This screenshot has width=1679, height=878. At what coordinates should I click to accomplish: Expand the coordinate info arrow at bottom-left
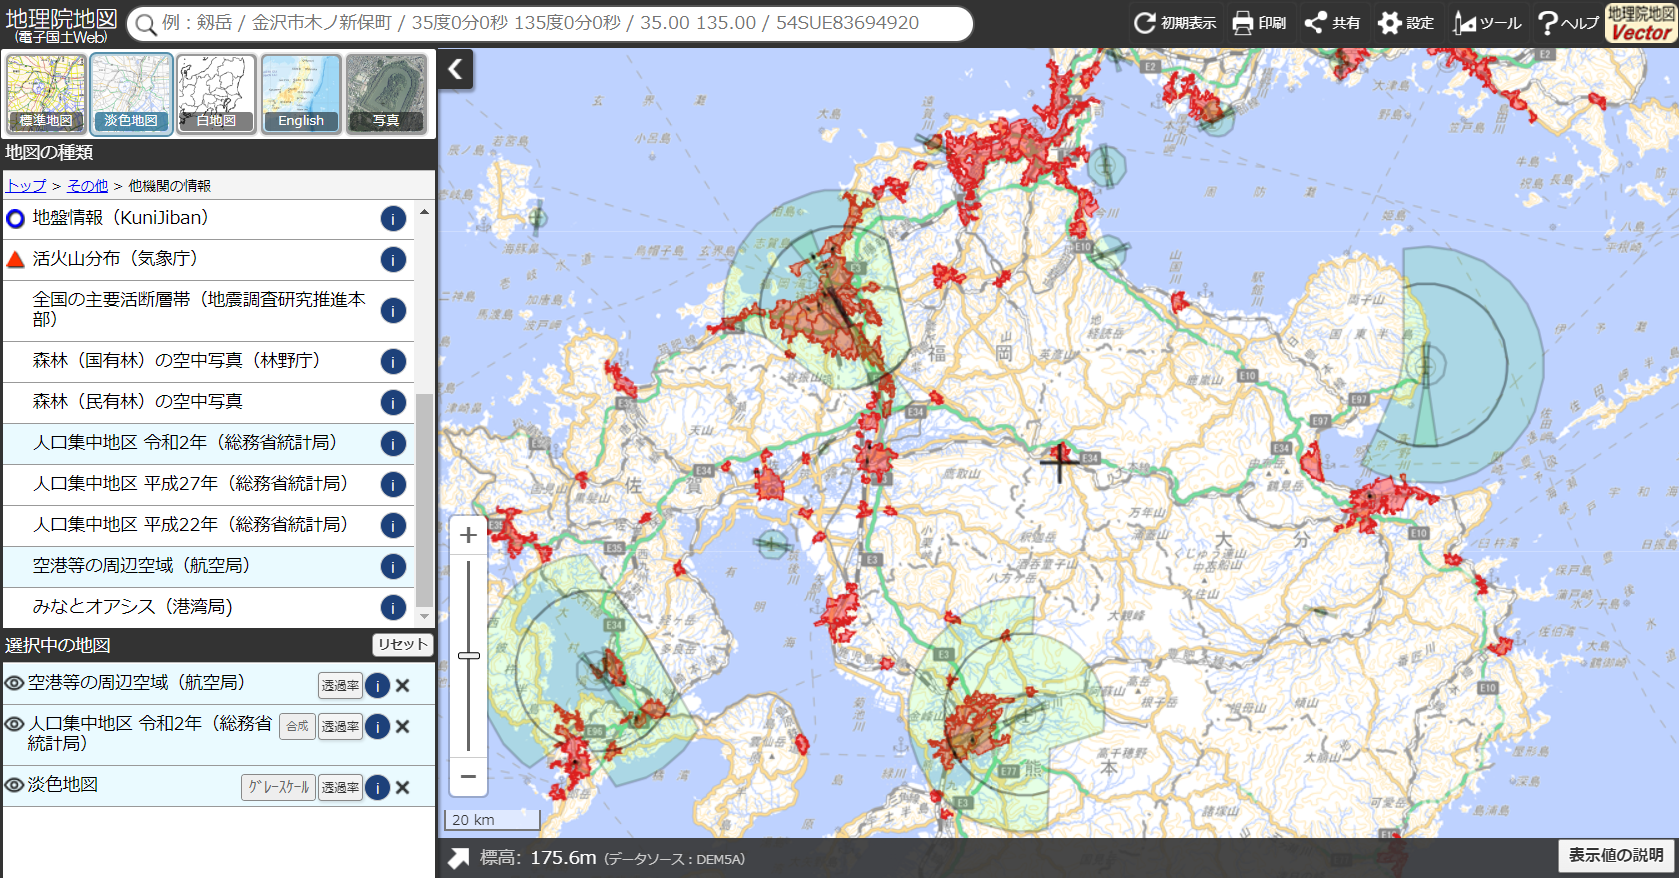click(x=458, y=858)
